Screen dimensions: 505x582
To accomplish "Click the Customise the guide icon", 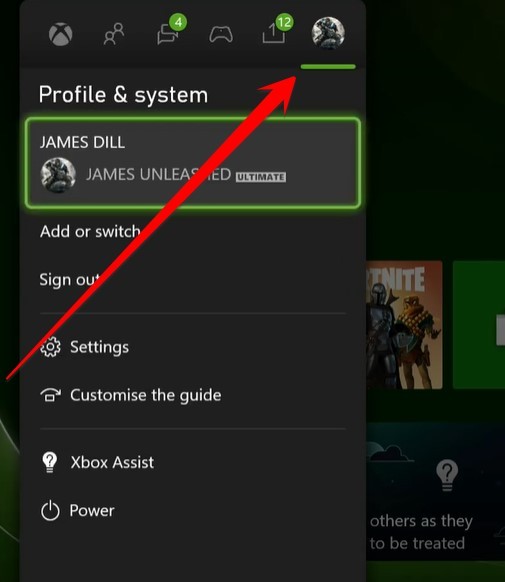I will point(50,395).
